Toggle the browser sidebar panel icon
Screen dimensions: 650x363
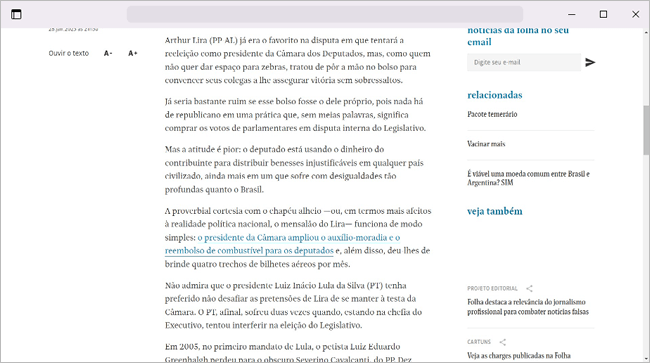coord(16,15)
